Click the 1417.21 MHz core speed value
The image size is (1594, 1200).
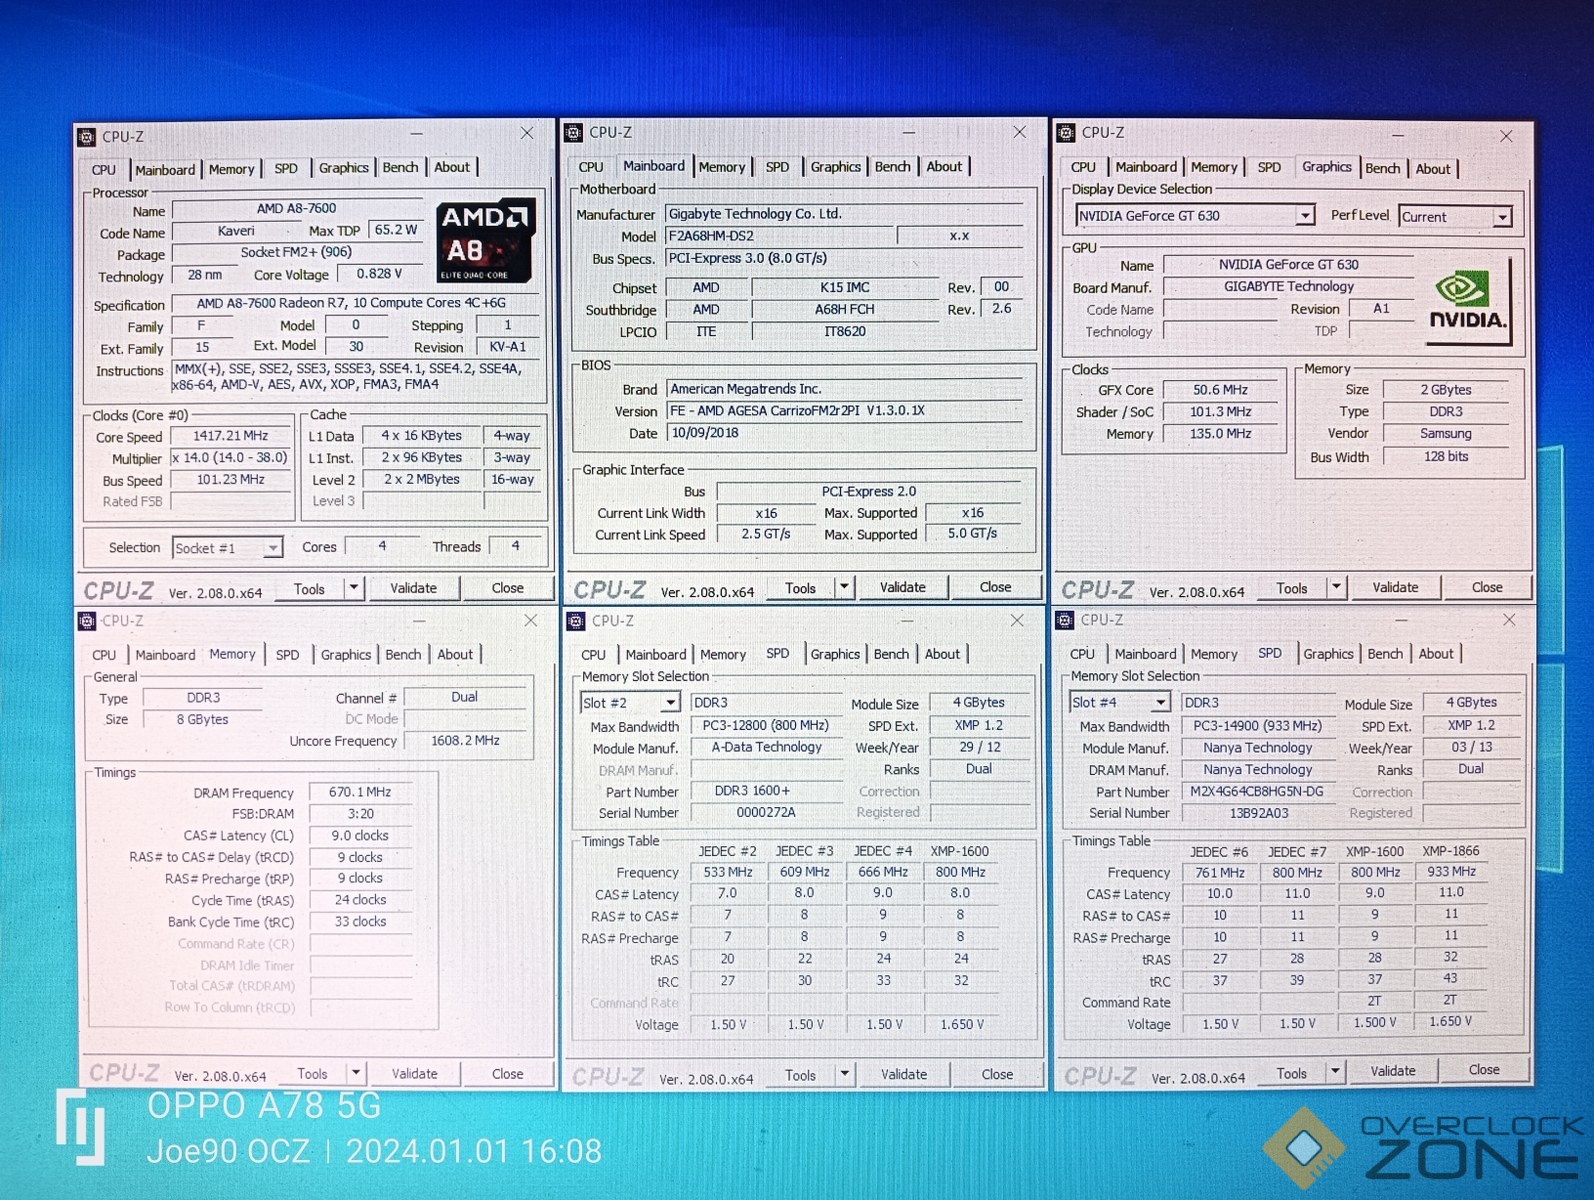[230, 436]
